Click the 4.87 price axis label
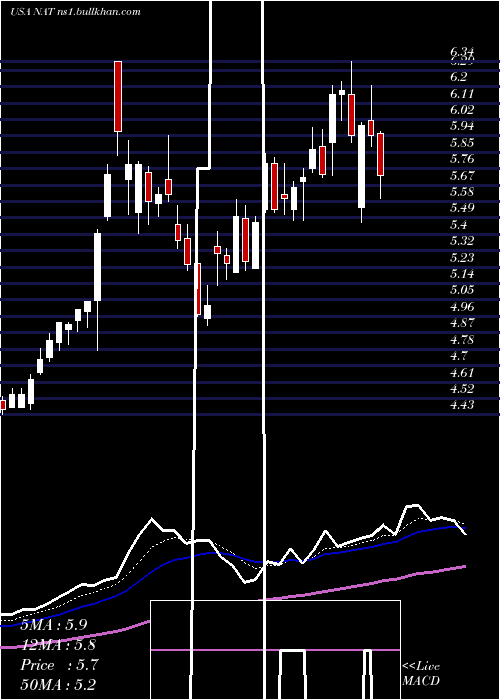 point(462,323)
